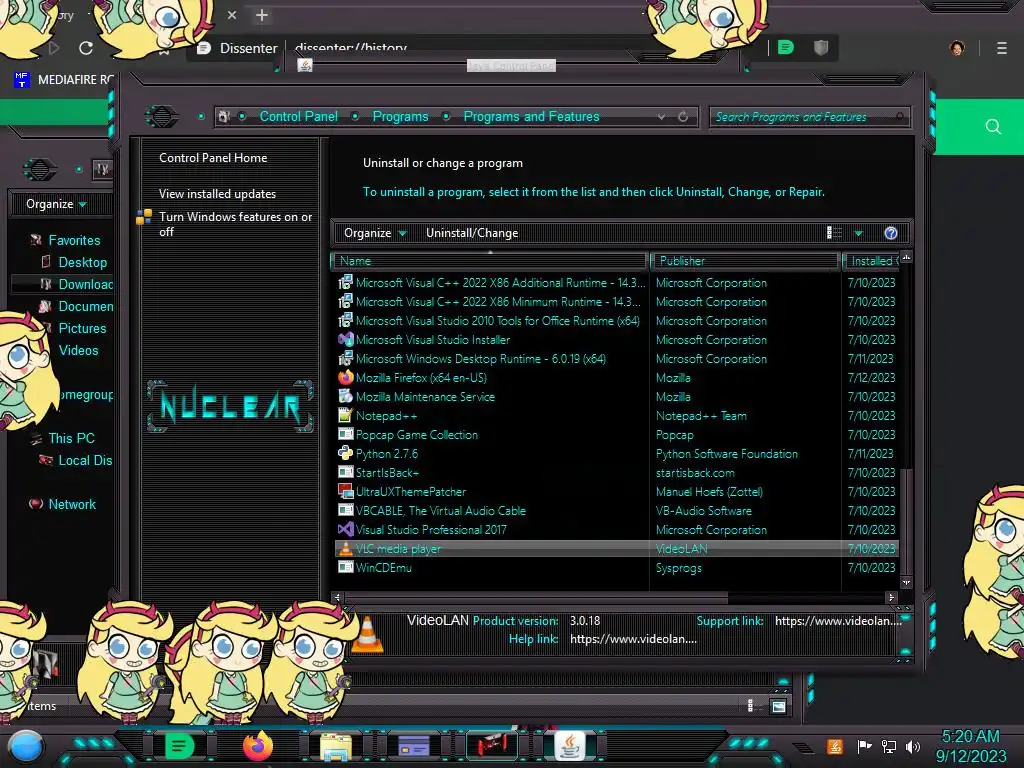1024x768 pixels.
Task: Select Pictures in Explorer navigation tree
Action: pos(82,328)
